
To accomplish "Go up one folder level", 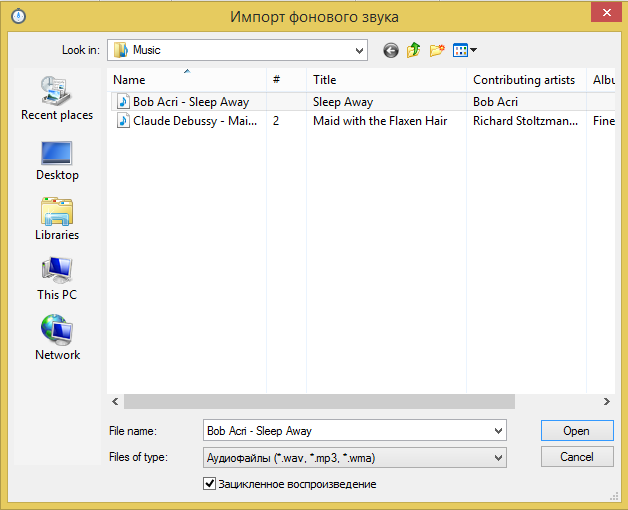I will [413, 50].
